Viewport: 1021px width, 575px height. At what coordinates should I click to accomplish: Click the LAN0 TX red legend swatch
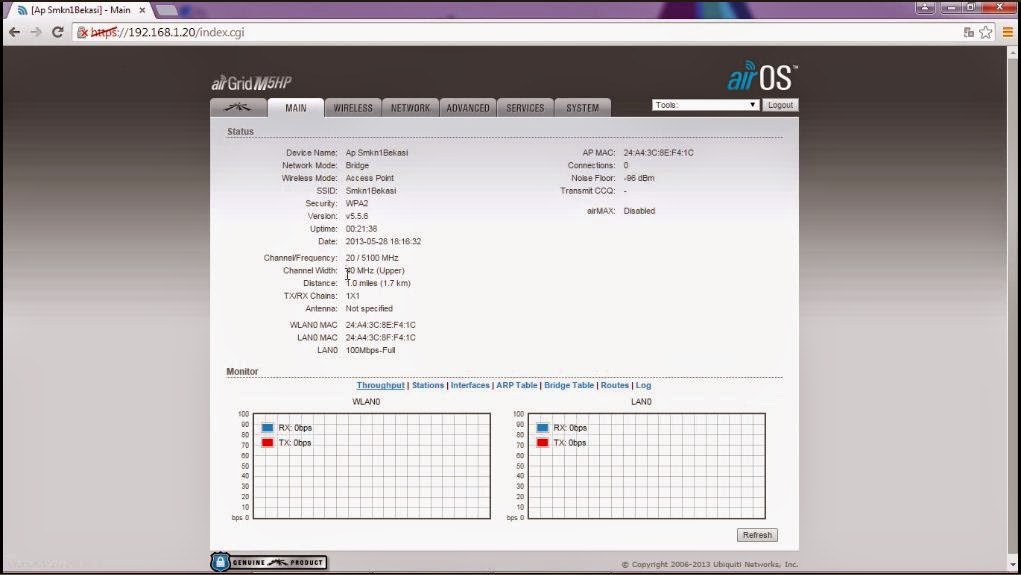coord(542,443)
